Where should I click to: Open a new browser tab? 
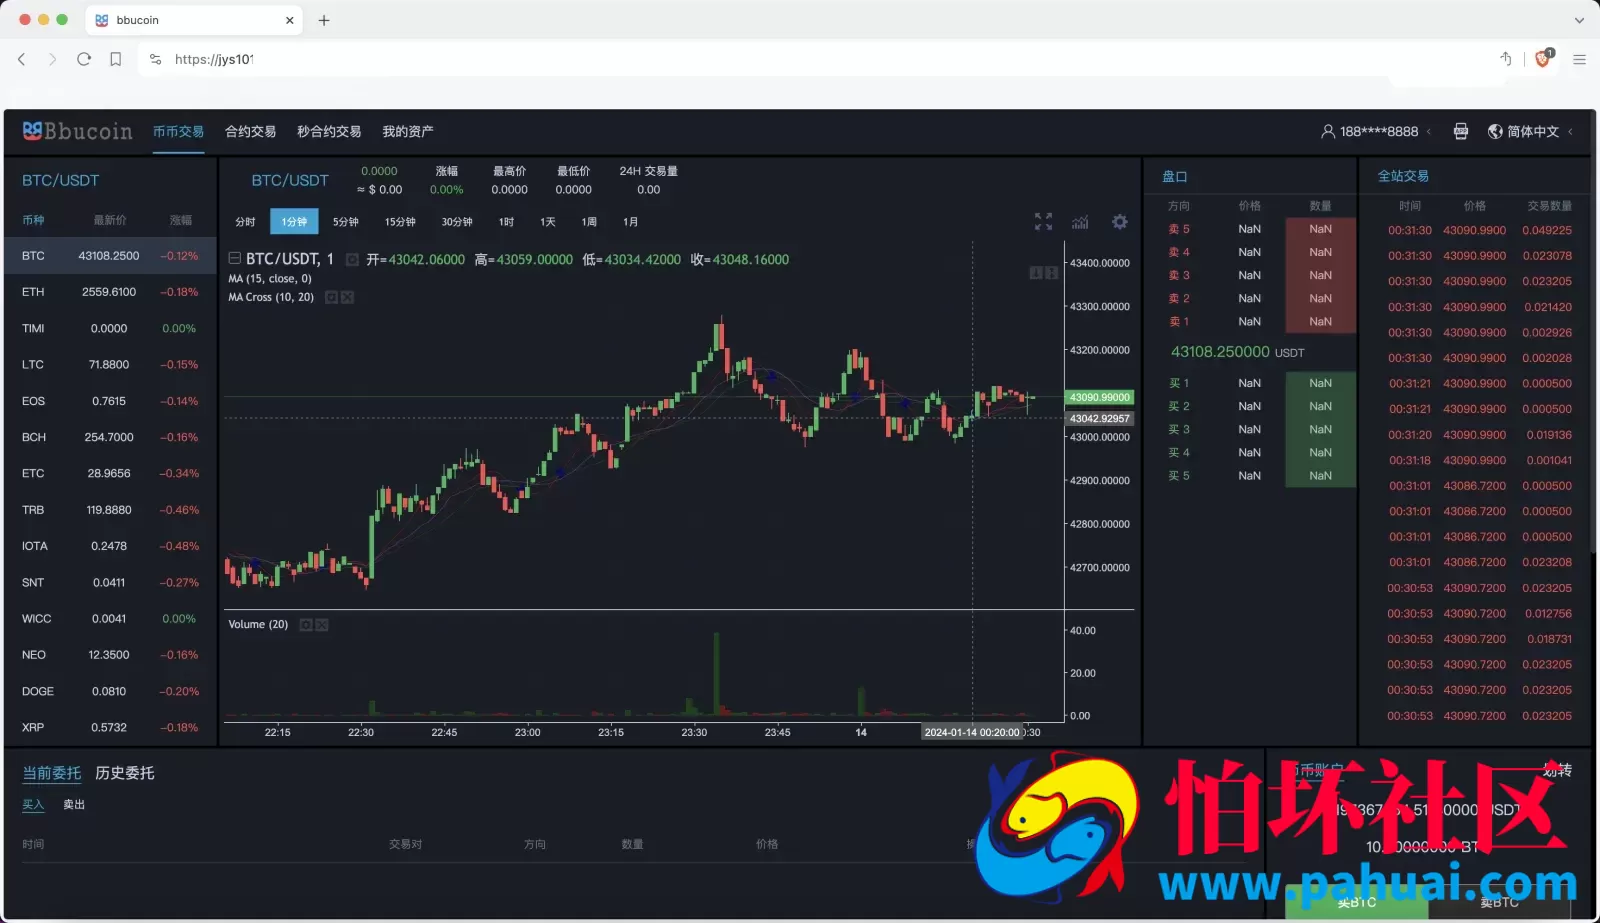324,20
